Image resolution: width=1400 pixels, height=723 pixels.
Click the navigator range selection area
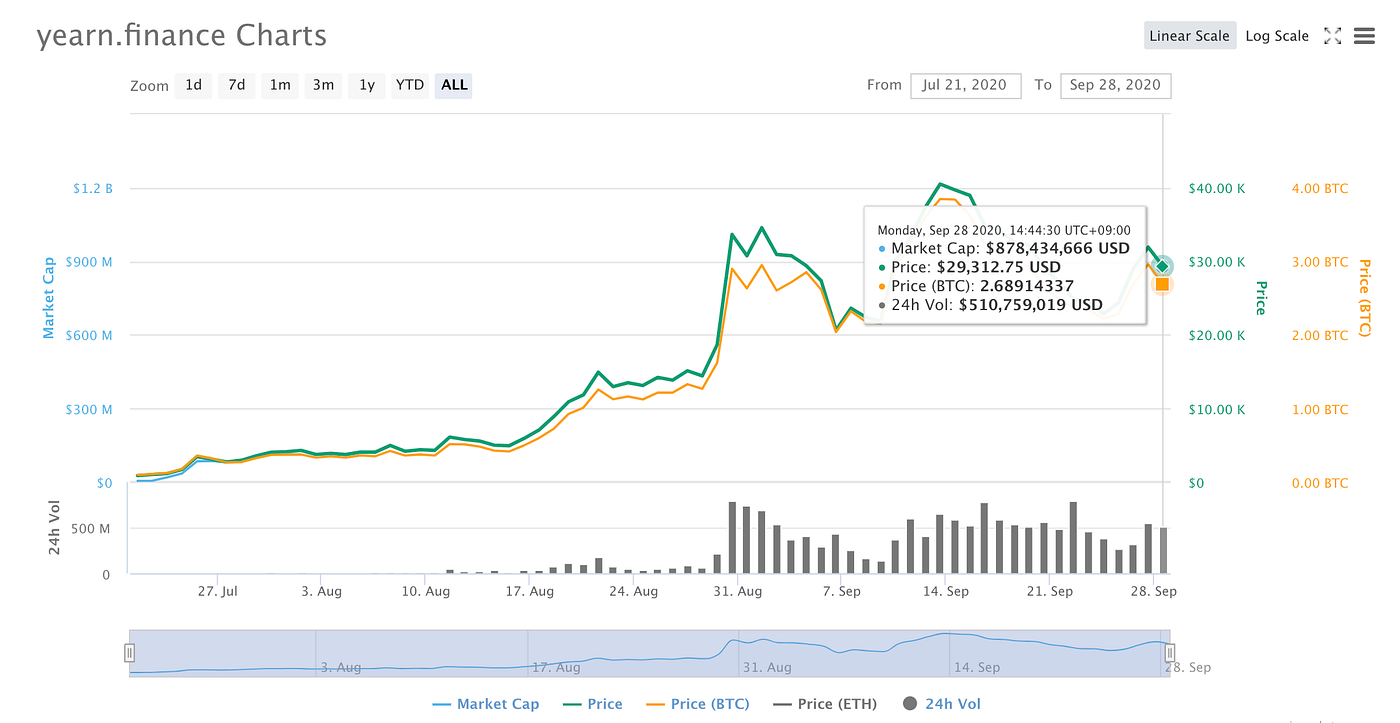click(649, 653)
